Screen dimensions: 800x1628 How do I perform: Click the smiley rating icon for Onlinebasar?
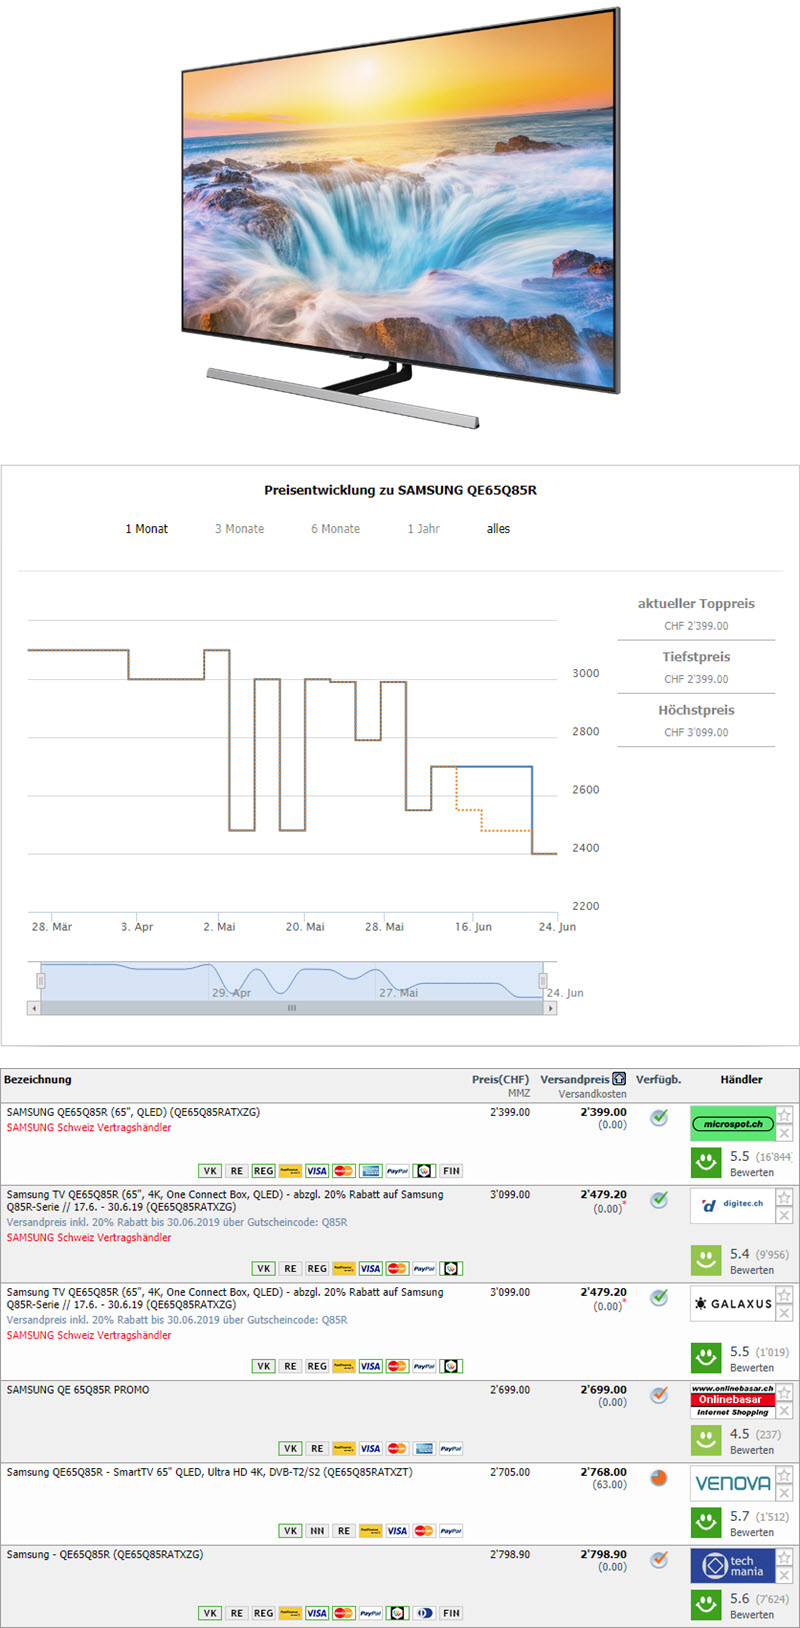pos(706,1440)
